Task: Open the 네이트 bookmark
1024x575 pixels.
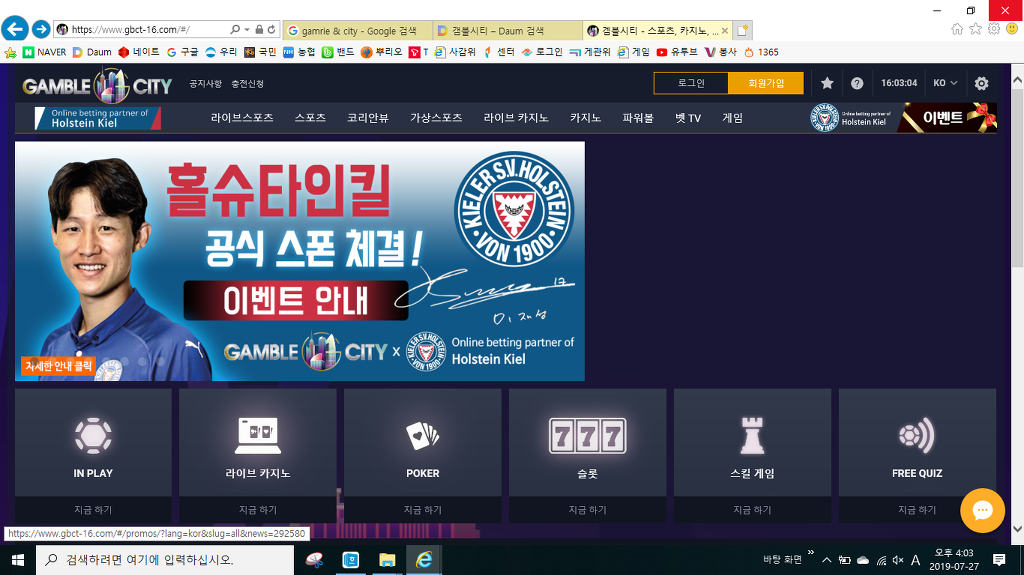Action: click(138, 52)
